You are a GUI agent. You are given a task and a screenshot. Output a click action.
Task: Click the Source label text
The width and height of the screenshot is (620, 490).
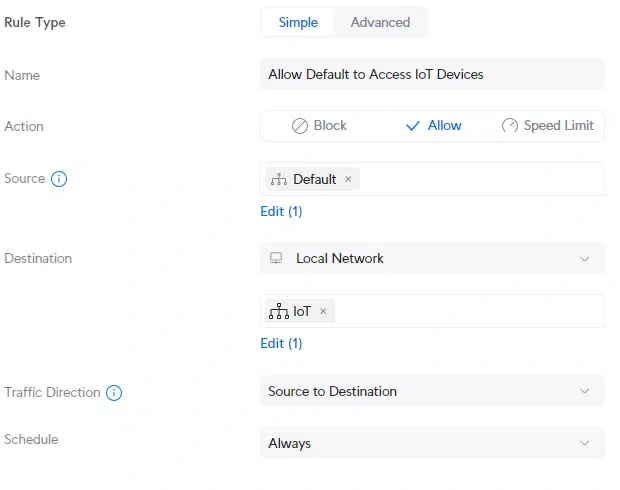coord(25,178)
